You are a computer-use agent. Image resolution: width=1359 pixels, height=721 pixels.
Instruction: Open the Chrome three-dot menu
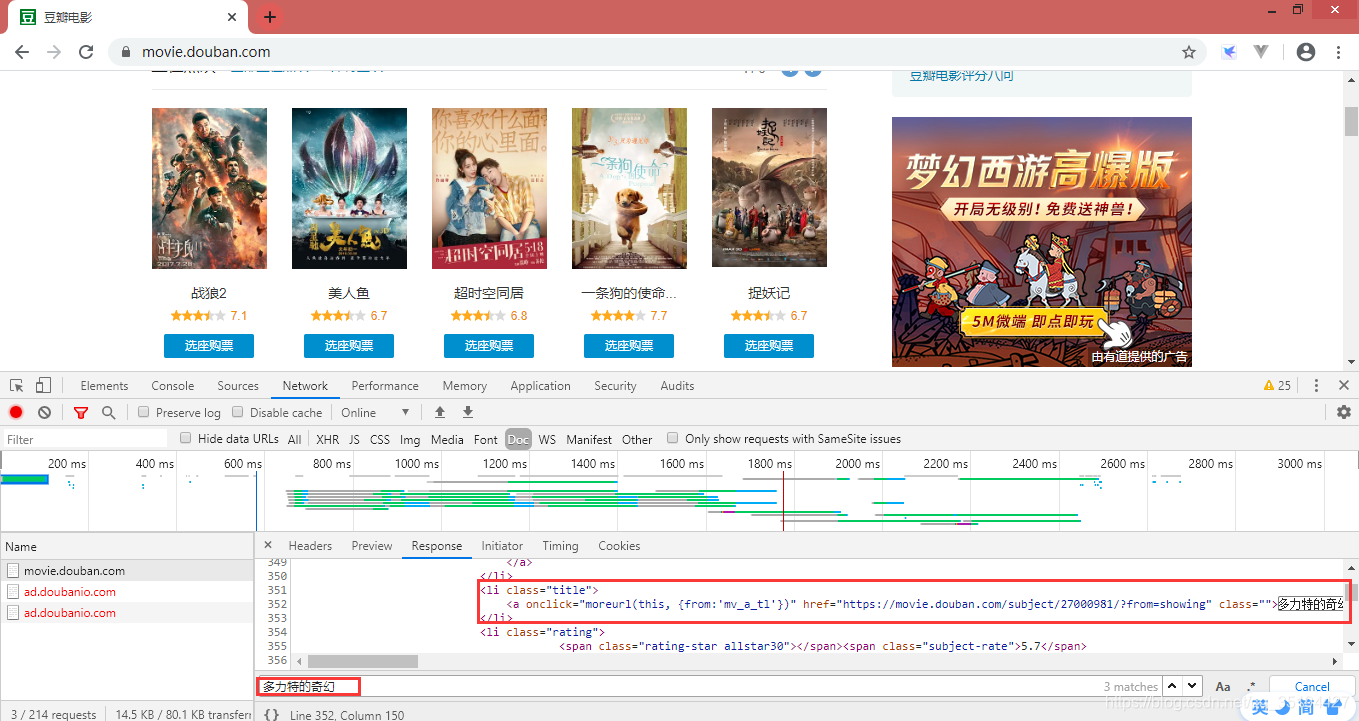pos(1339,52)
